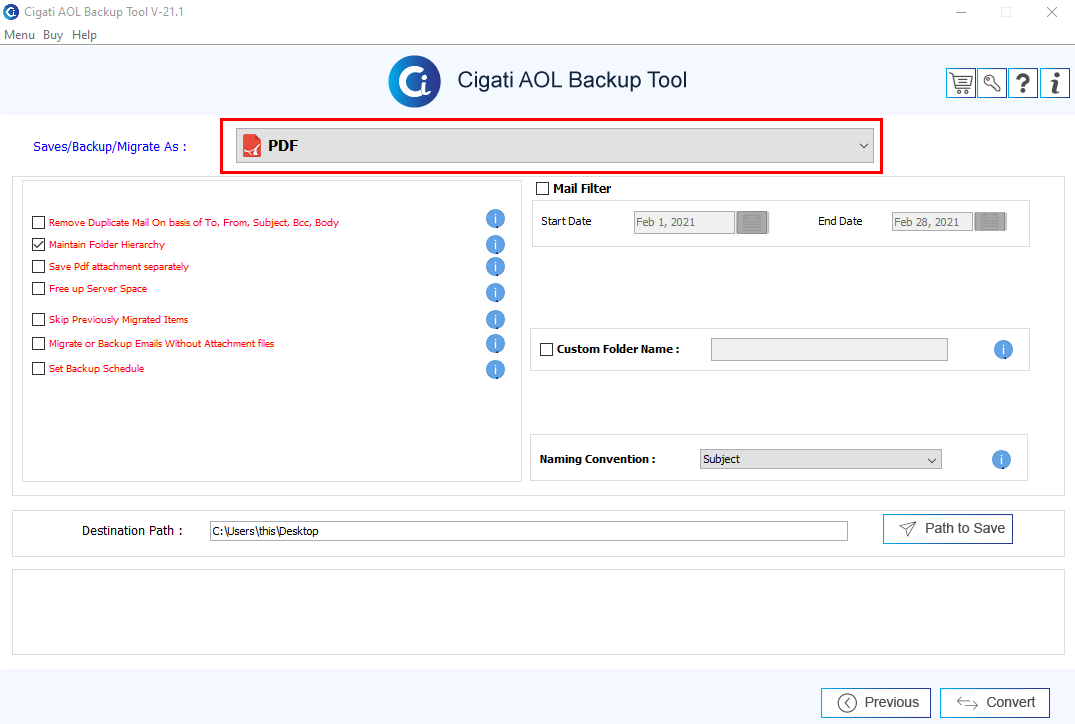Open the Buy menu
The height and width of the screenshot is (724, 1075).
(53, 35)
